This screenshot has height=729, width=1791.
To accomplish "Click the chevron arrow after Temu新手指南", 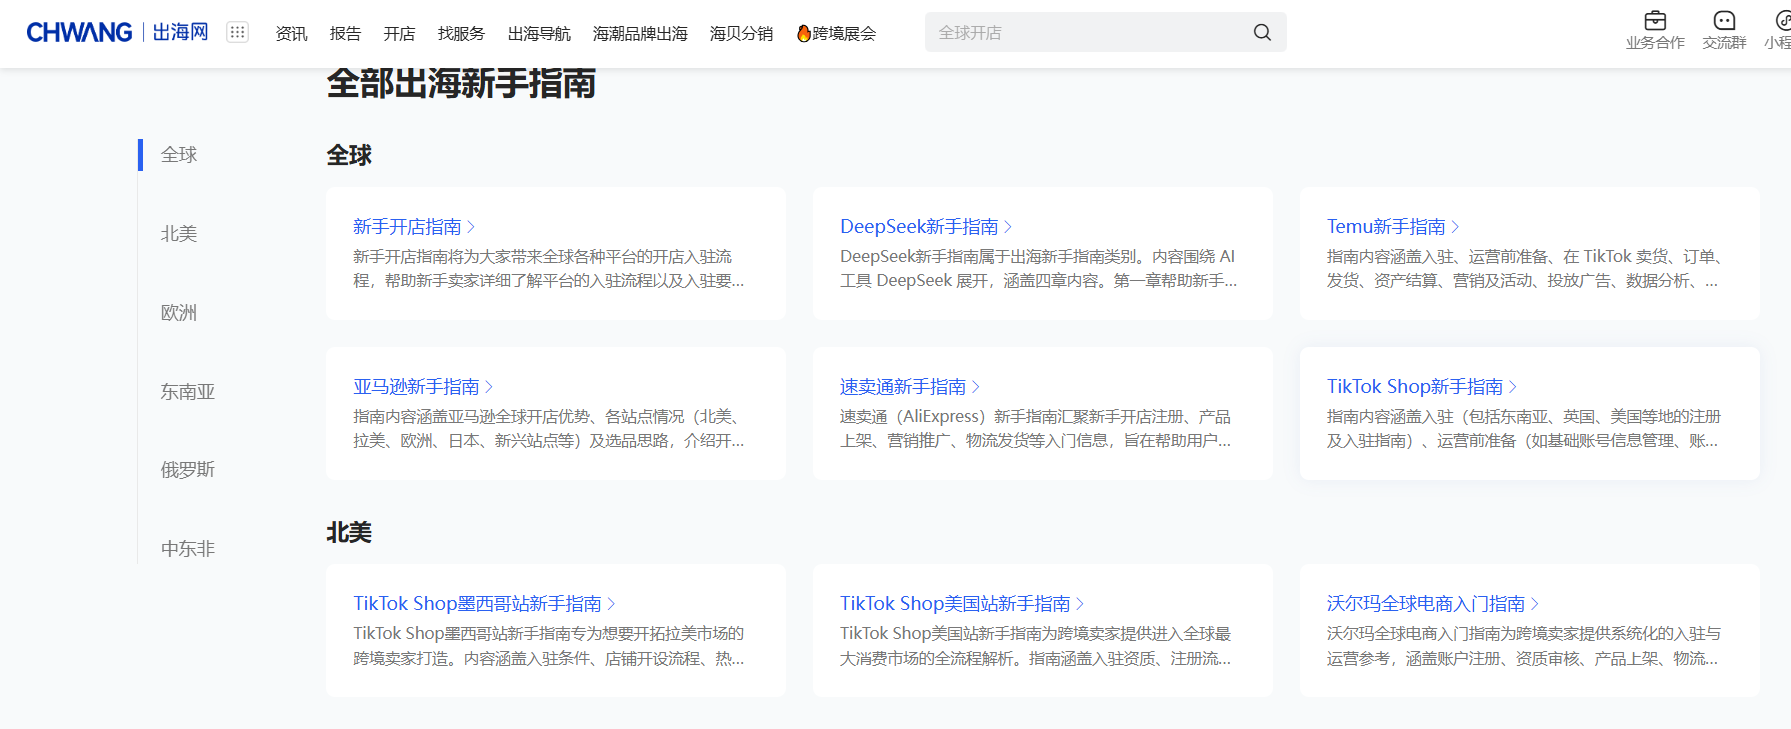I will (1455, 227).
